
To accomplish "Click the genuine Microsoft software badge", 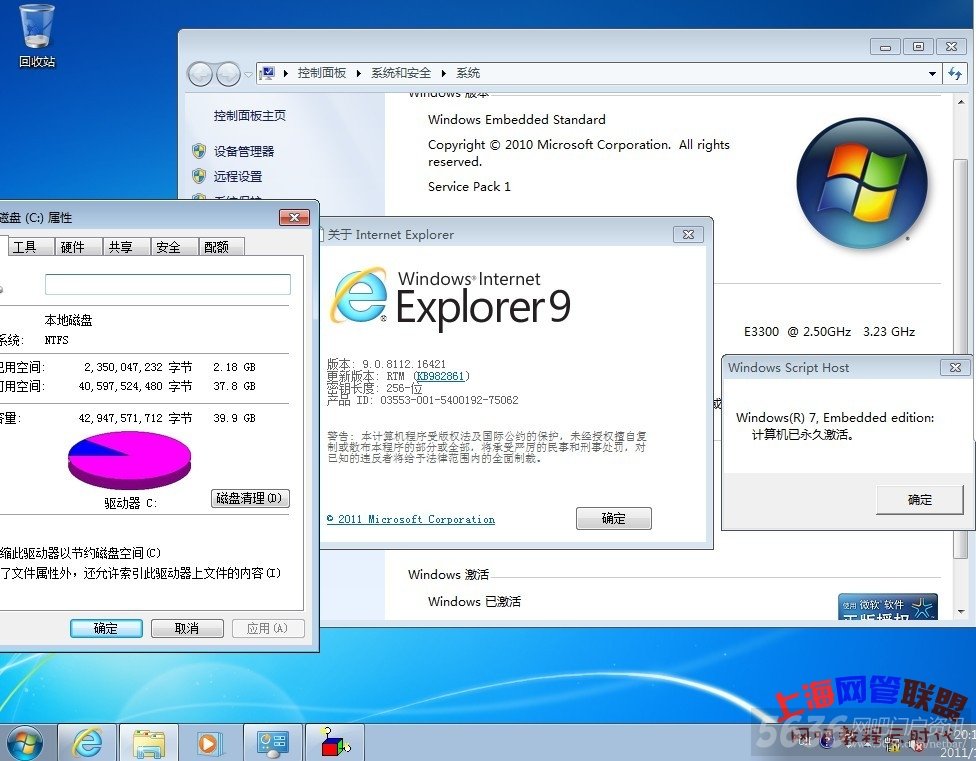I will click(888, 606).
